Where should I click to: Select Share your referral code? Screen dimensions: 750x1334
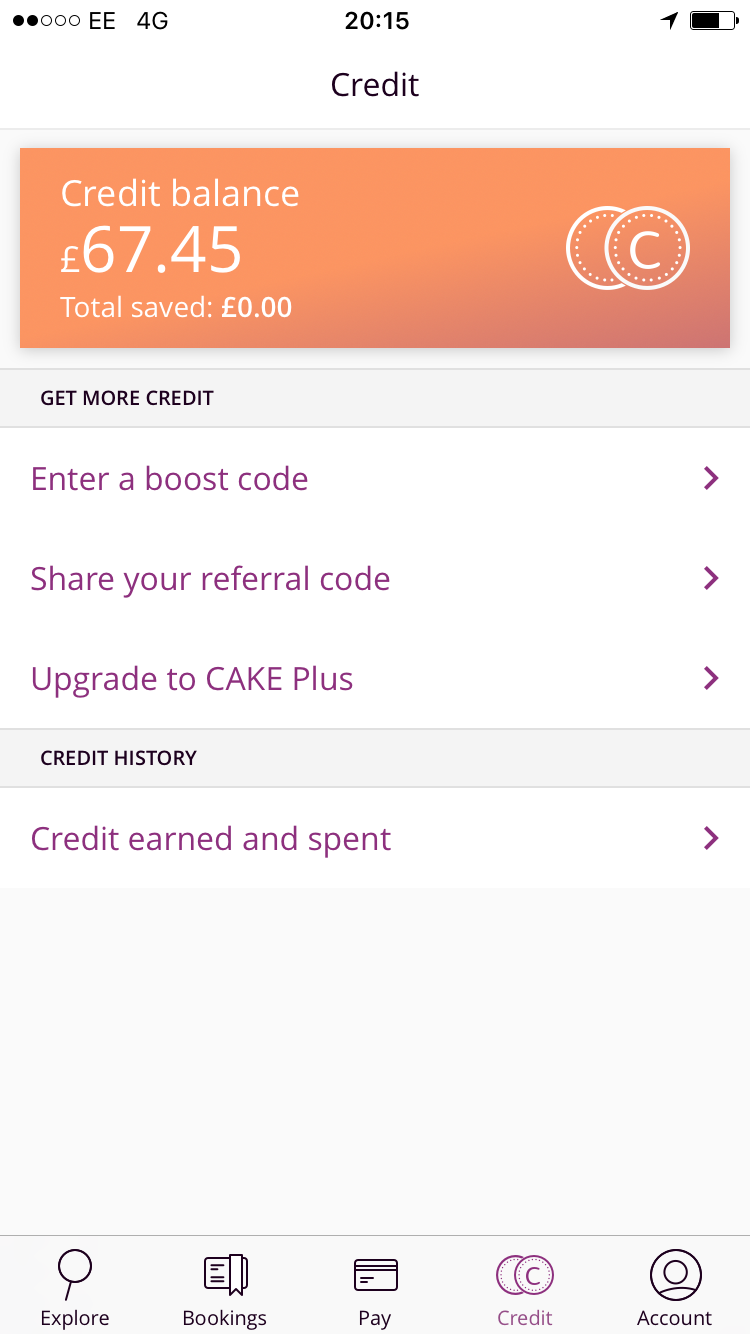coord(210,579)
